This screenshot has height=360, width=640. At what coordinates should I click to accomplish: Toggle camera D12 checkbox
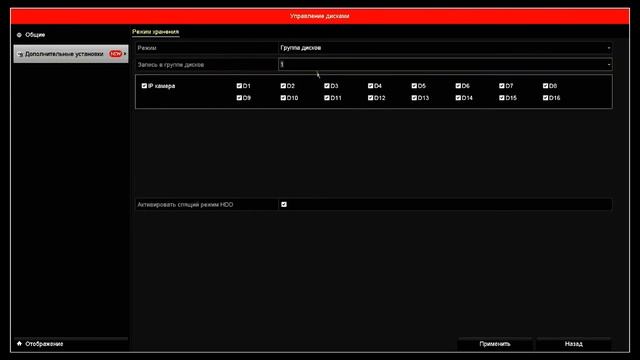click(370, 98)
